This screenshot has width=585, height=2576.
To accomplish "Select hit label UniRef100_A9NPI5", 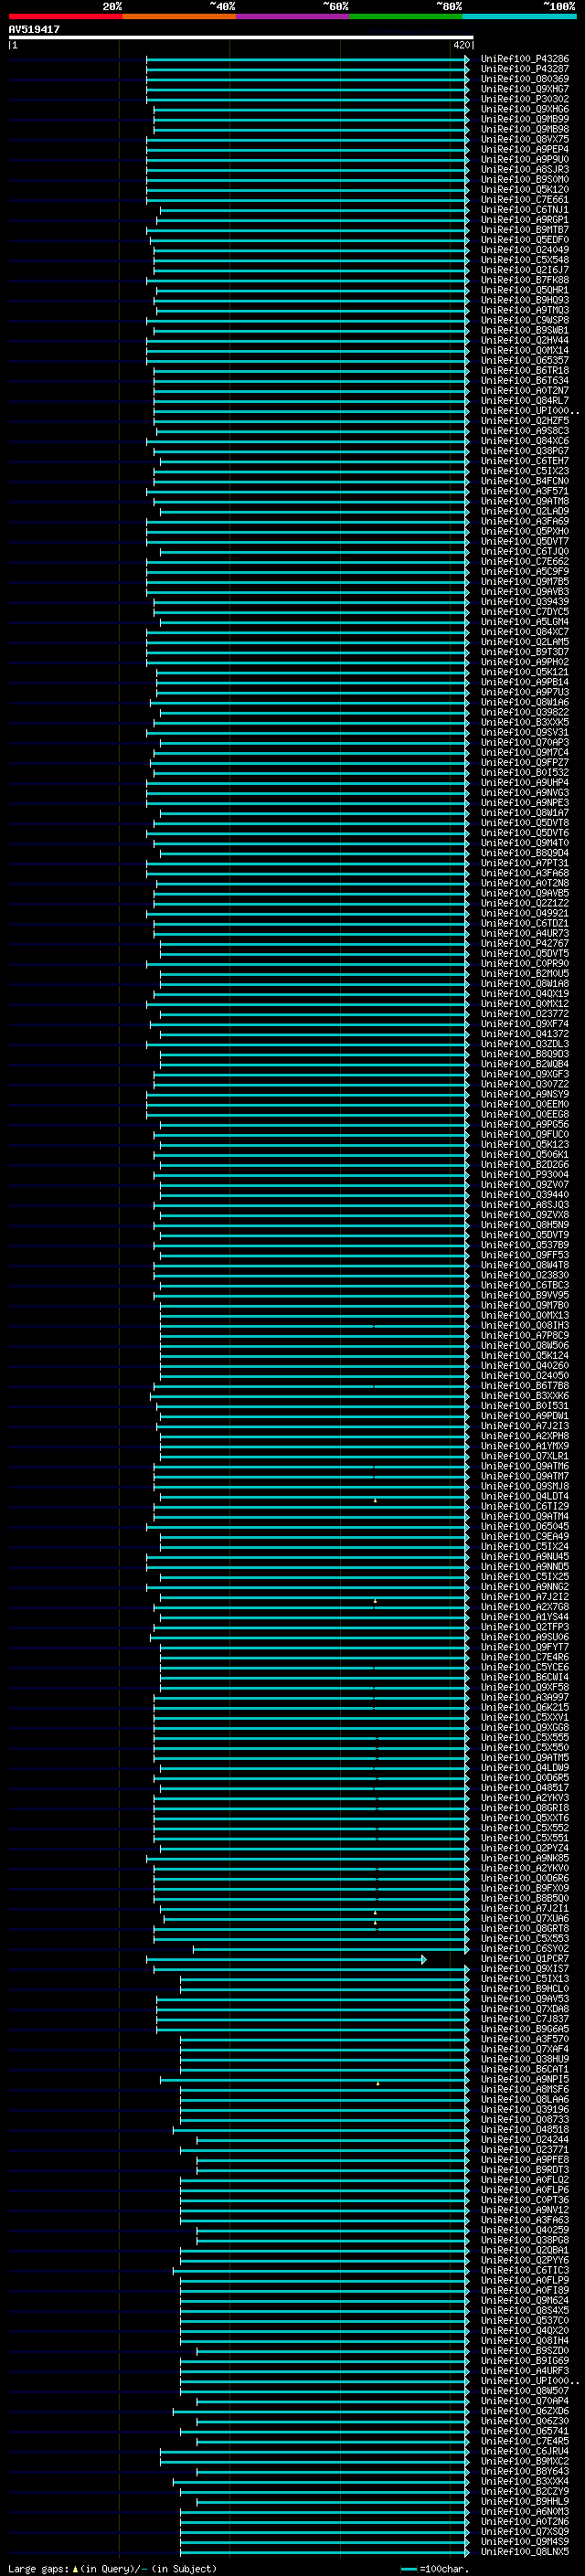I will 525,2079.
